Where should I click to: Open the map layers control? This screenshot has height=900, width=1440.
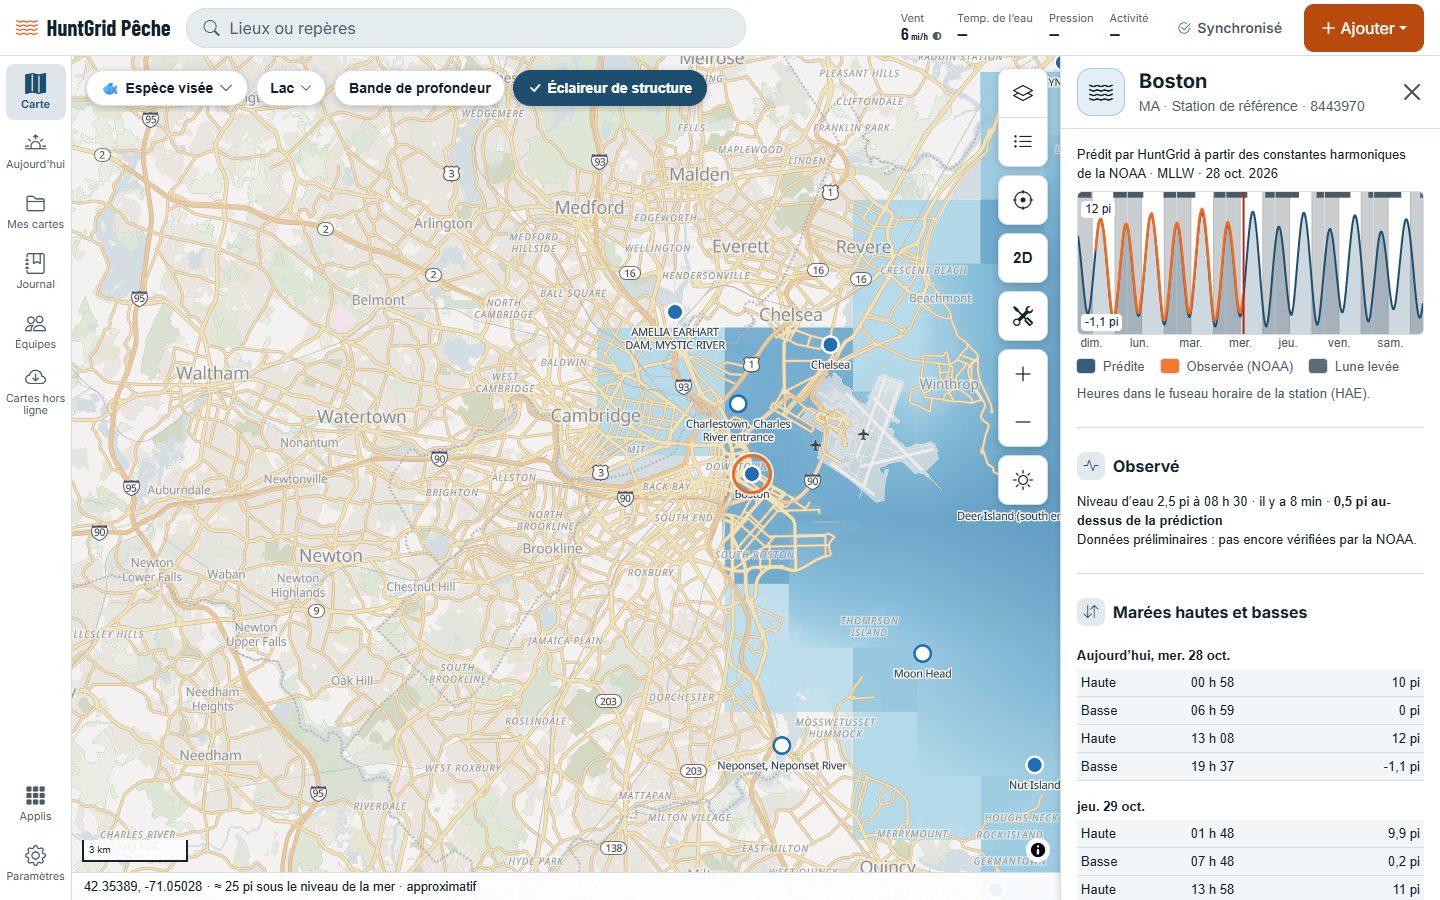(1022, 93)
